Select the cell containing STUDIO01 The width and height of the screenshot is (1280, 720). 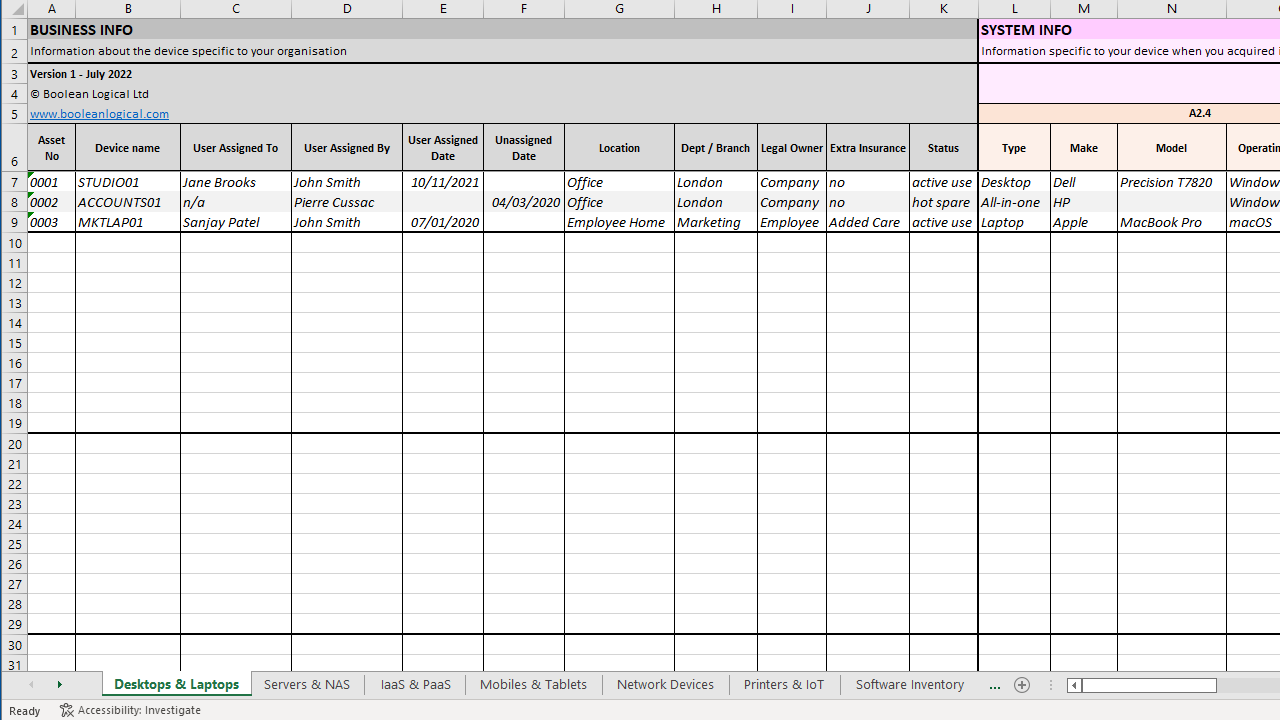(x=127, y=182)
